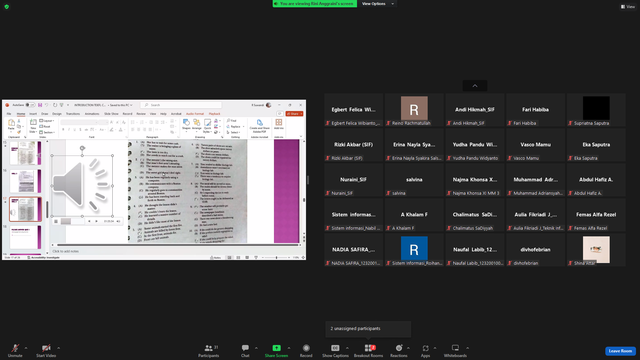Image resolution: width=640 pixels, height=360 pixels.
Task: Expand audio options caret next to Unmute
Action: [26, 348]
